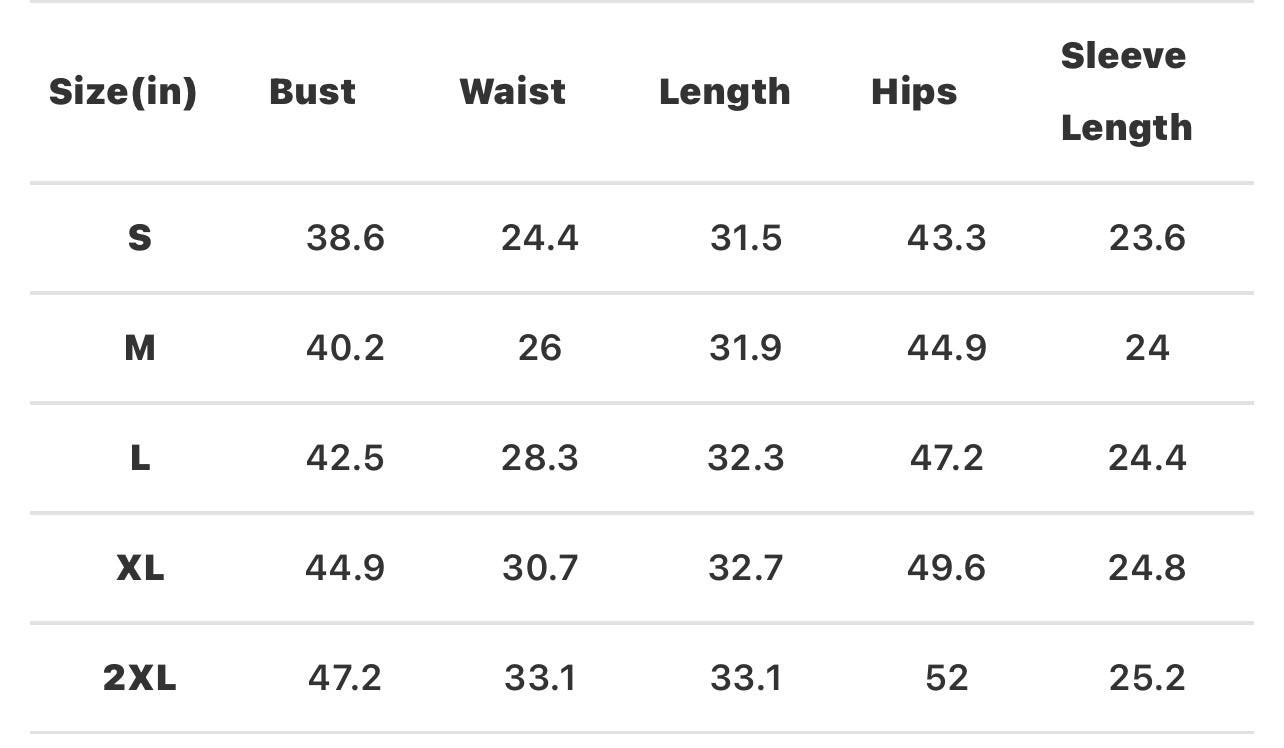Click the S size row label
1284x748 pixels.
140,238
